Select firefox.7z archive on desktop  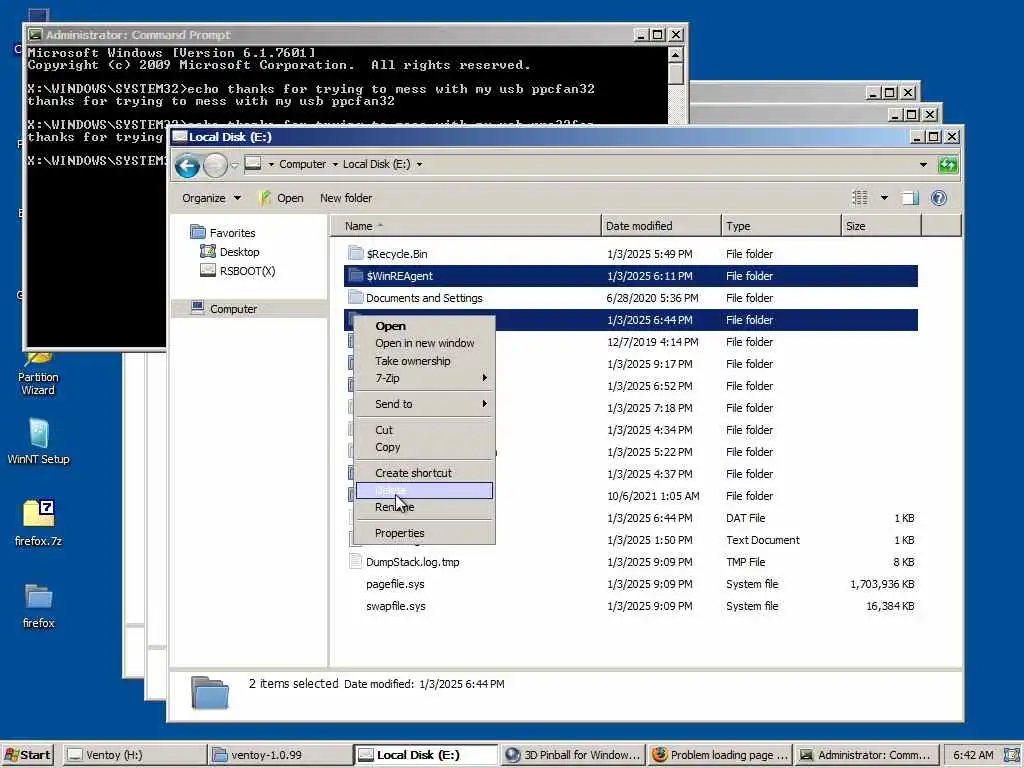point(38,523)
